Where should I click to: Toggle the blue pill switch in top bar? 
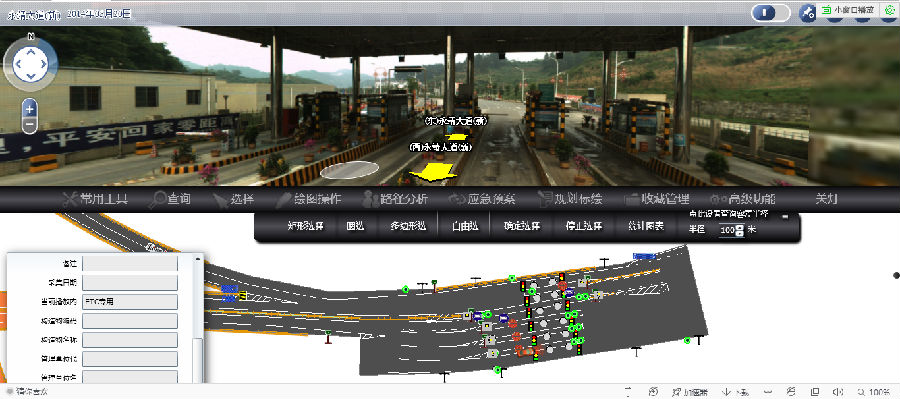click(770, 13)
